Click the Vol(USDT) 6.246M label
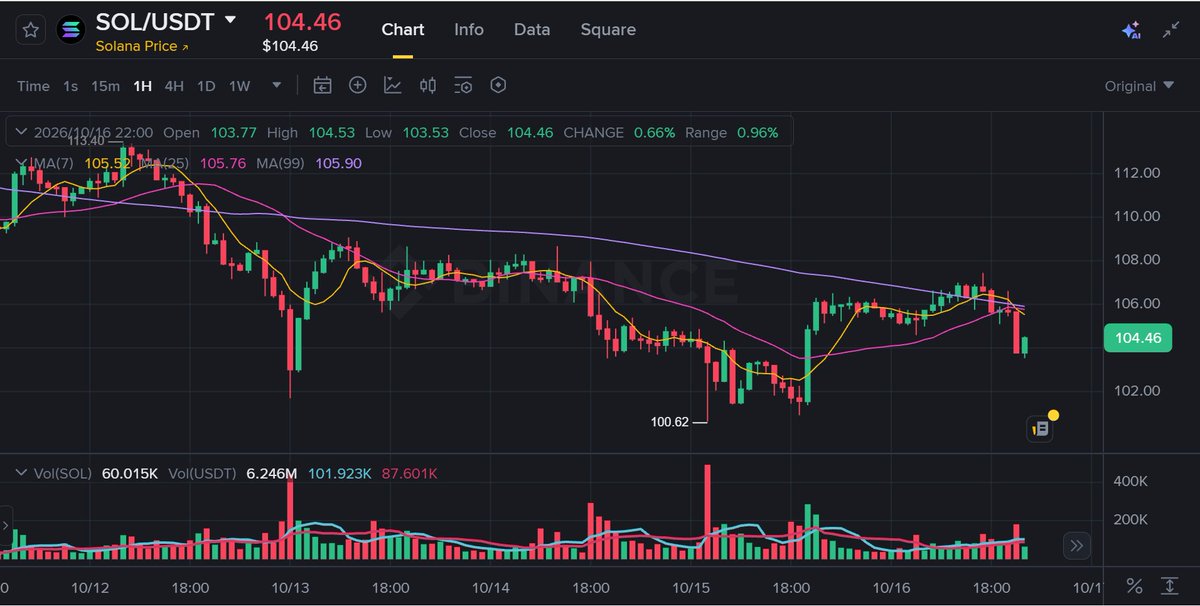This screenshot has width=1200, height=606. click(x=233, y=473)
